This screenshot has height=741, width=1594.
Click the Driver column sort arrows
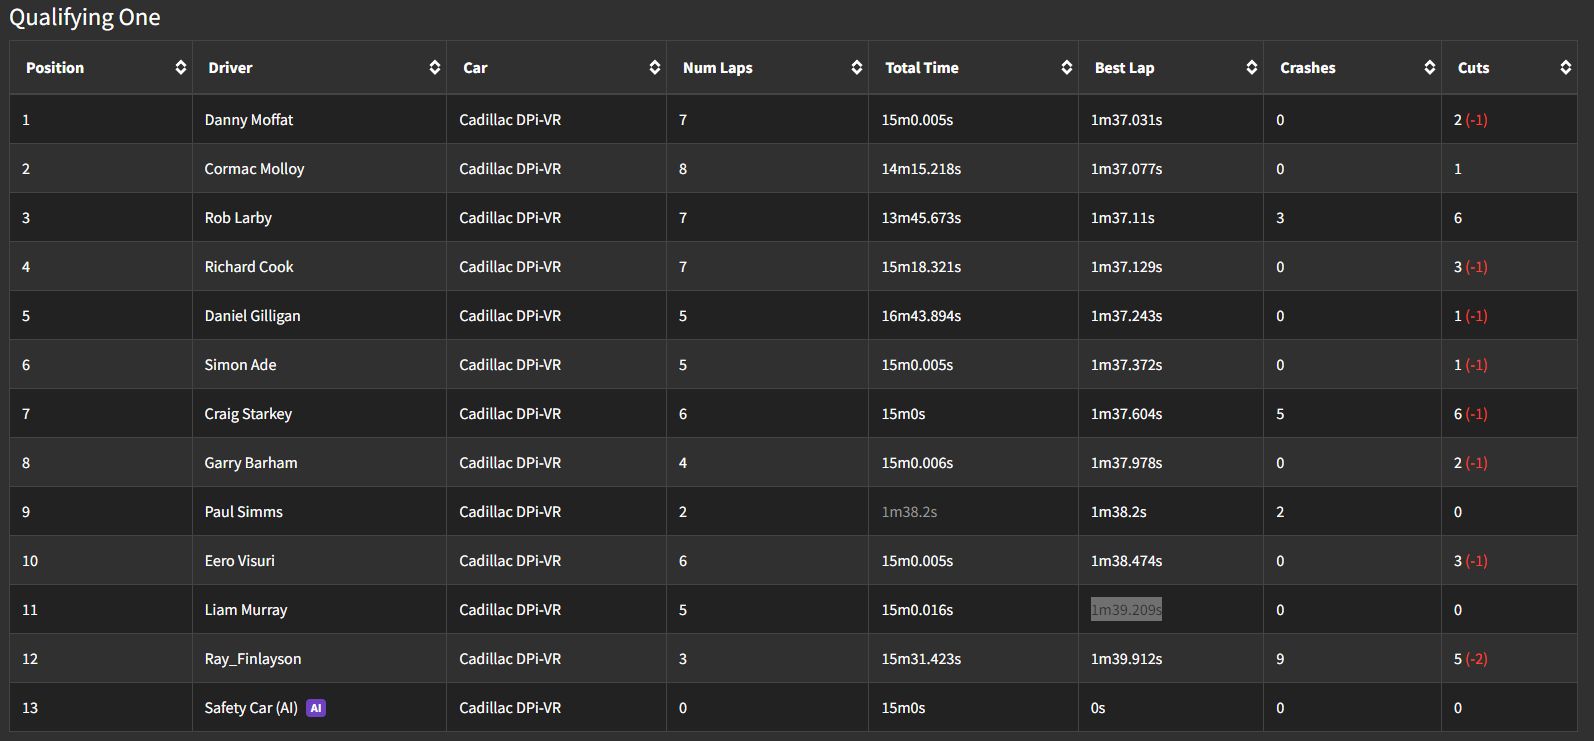[x=435, y=68]
